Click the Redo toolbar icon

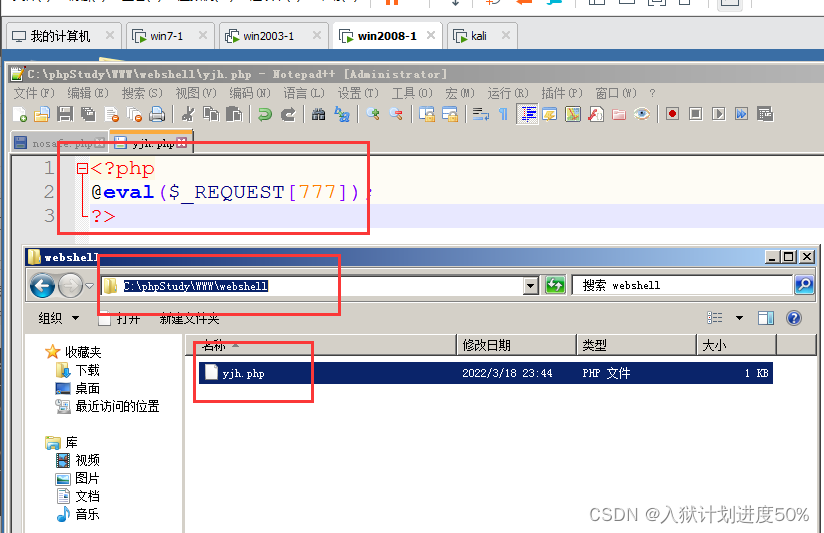point(288,114)
